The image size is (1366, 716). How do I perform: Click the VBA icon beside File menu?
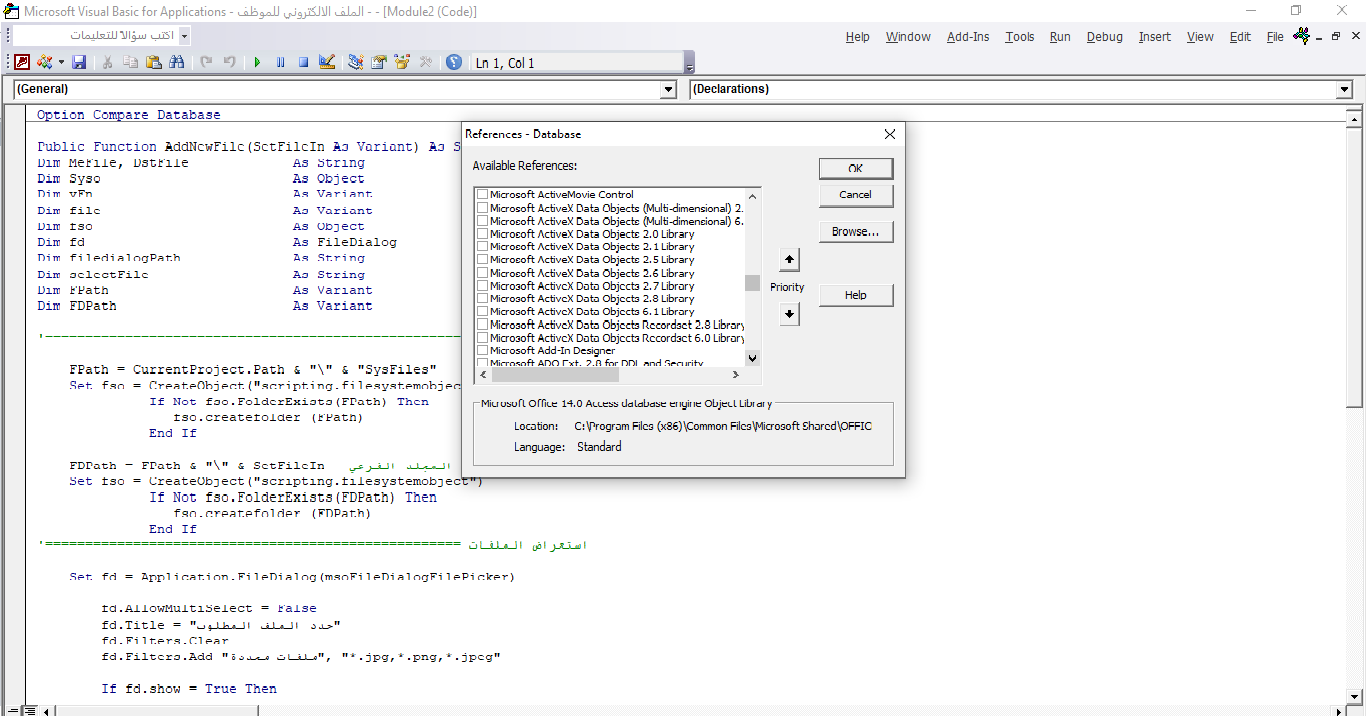(1301, 36)
